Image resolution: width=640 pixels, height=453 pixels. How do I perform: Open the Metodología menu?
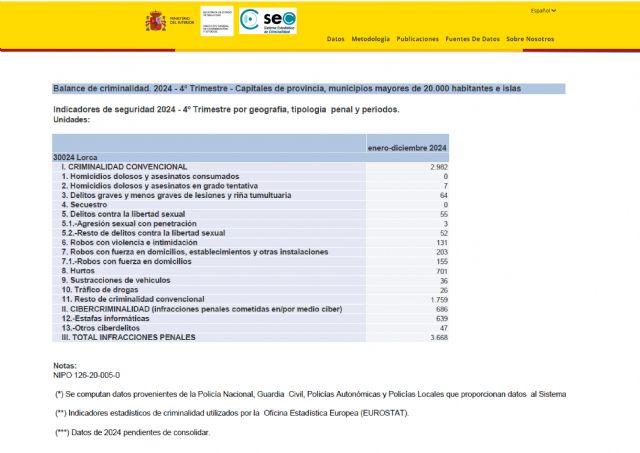(x=370, y=39)
